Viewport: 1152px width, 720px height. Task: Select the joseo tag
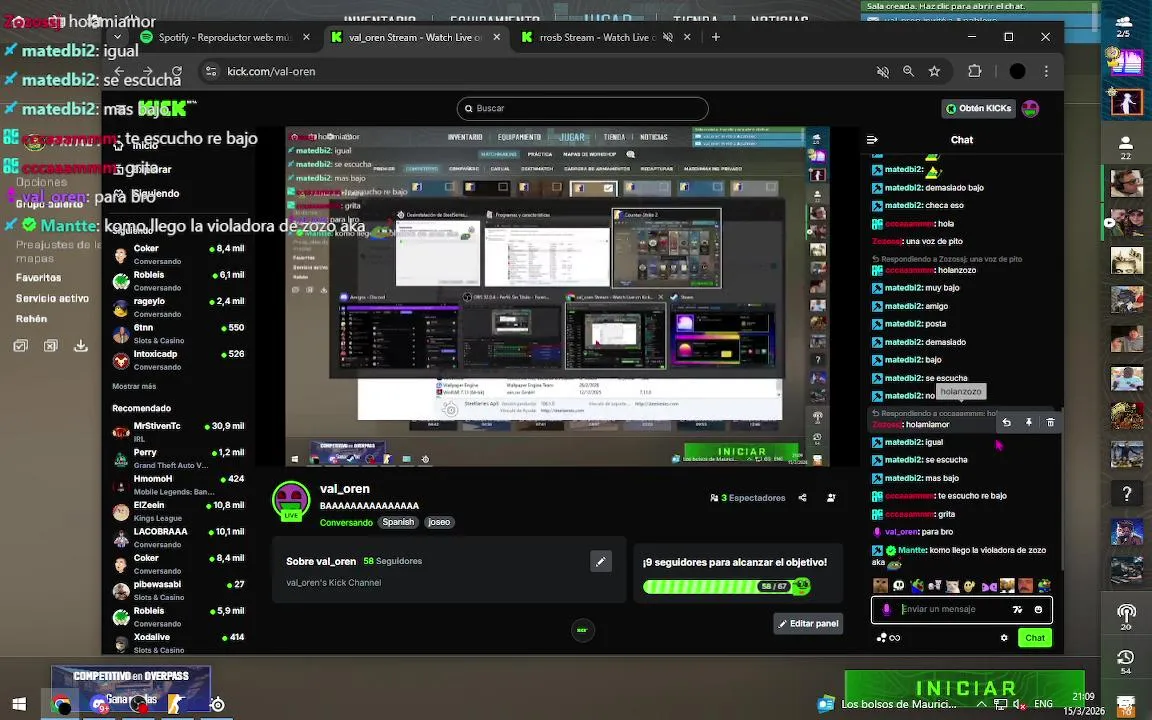[x=439, y=522]
